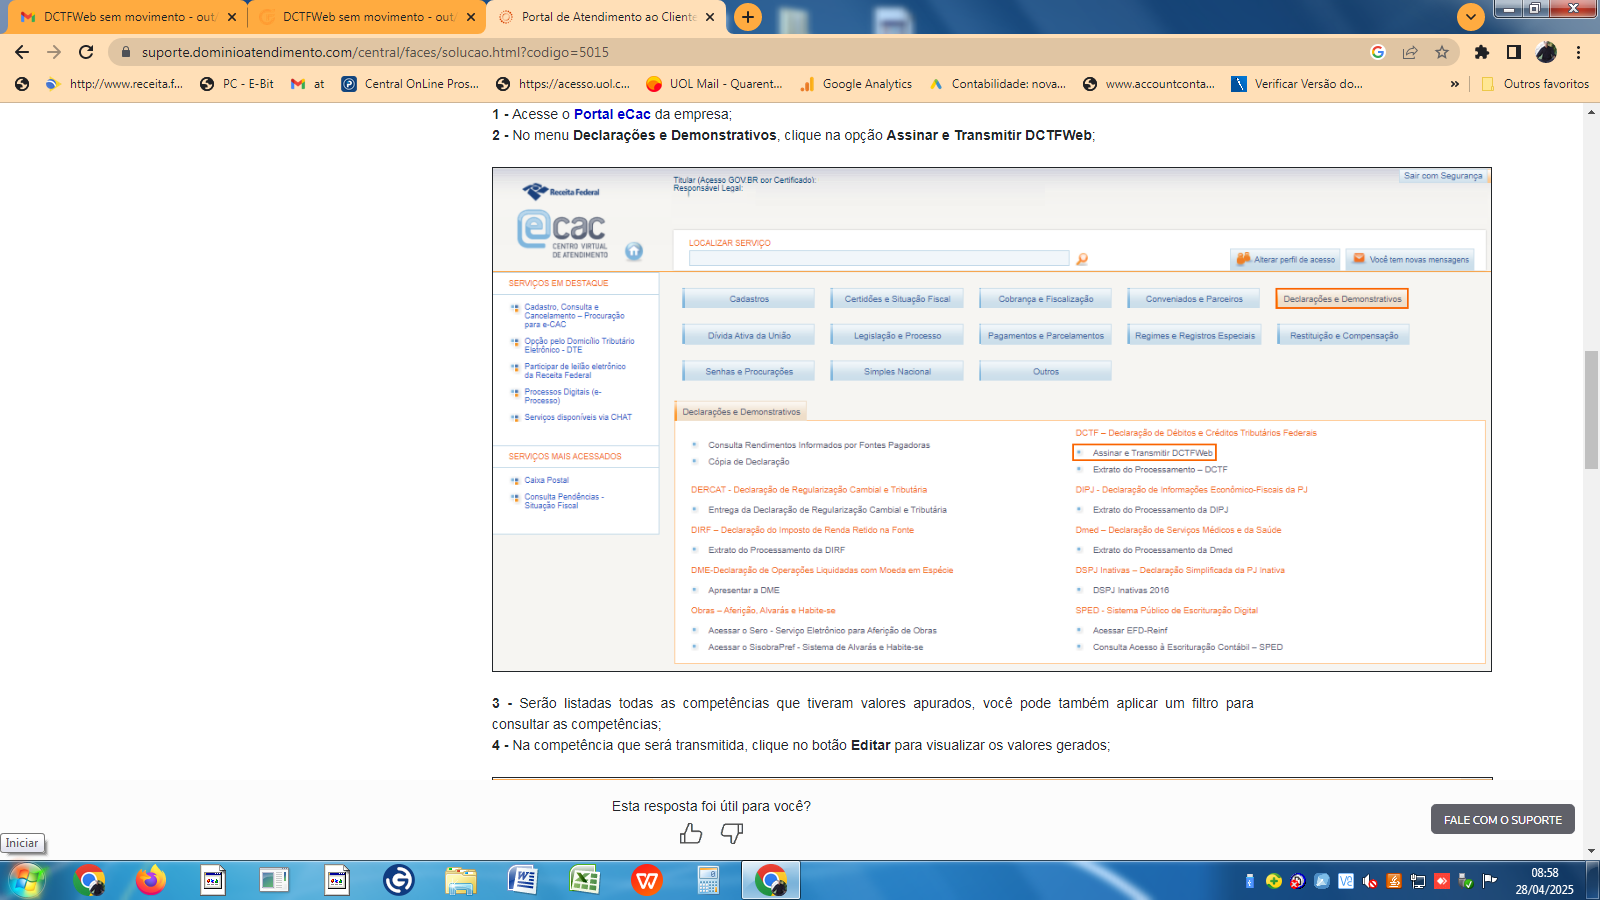Click the scrollbar up arrow

(1591, 112)
